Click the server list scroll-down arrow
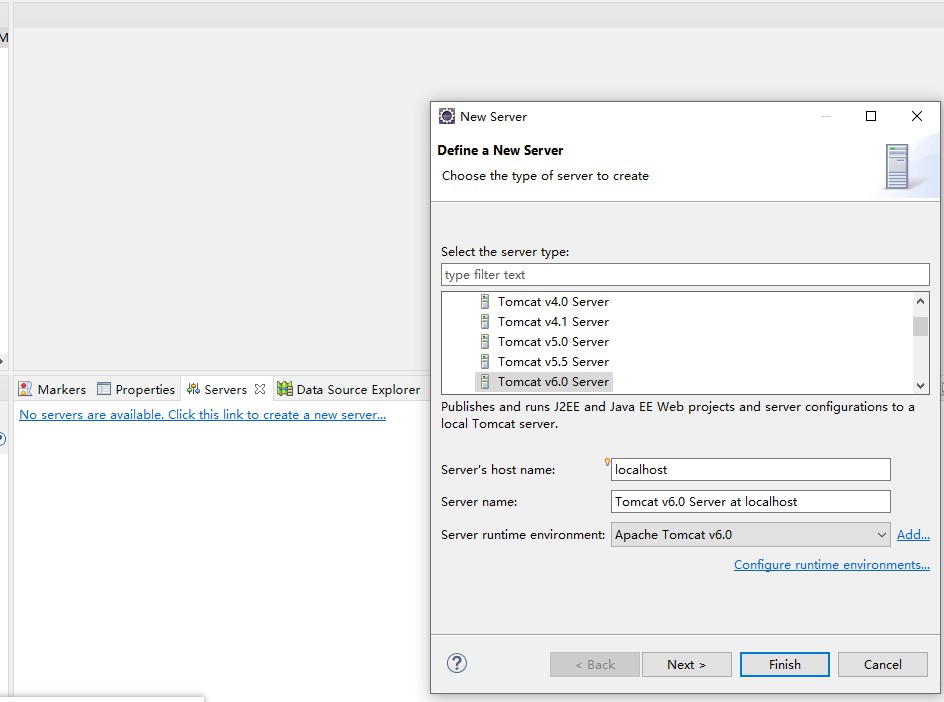Image resolution: width=944 pixels, height=702 pixels. (x=920, y=385)
